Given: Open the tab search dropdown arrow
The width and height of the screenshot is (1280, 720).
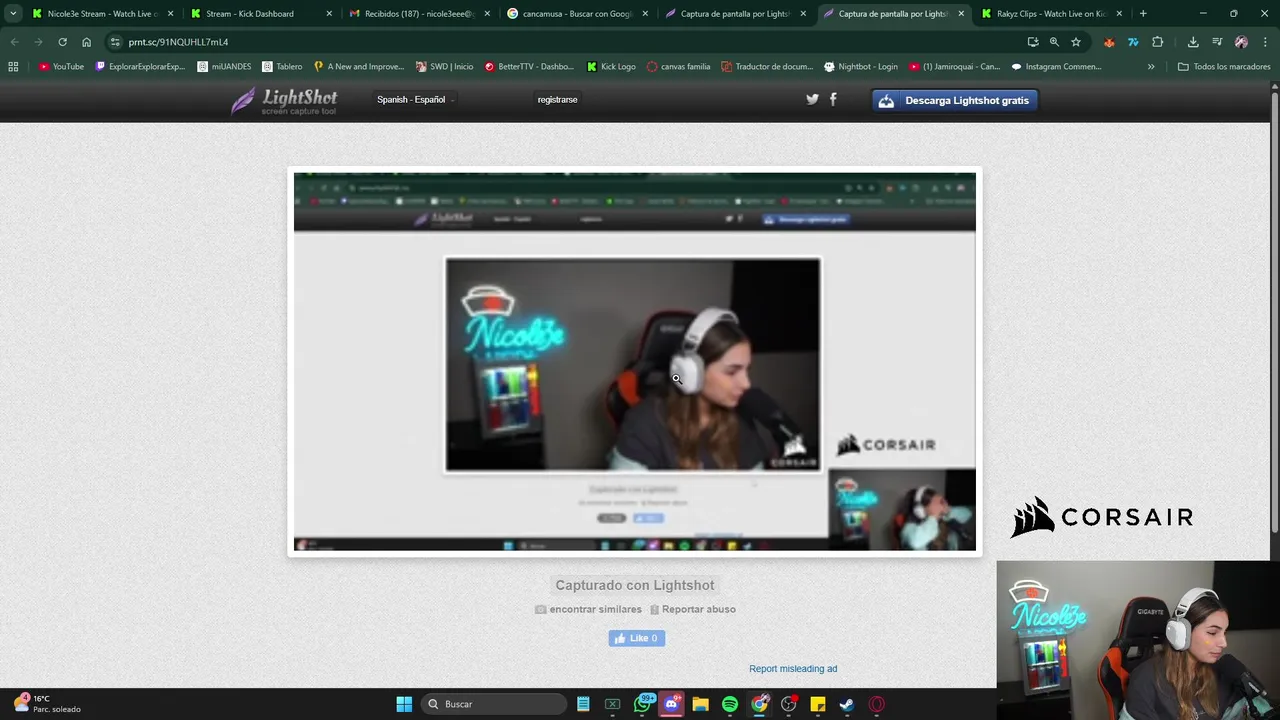Looking at the screenshot, I should click(x=13, y=14).
